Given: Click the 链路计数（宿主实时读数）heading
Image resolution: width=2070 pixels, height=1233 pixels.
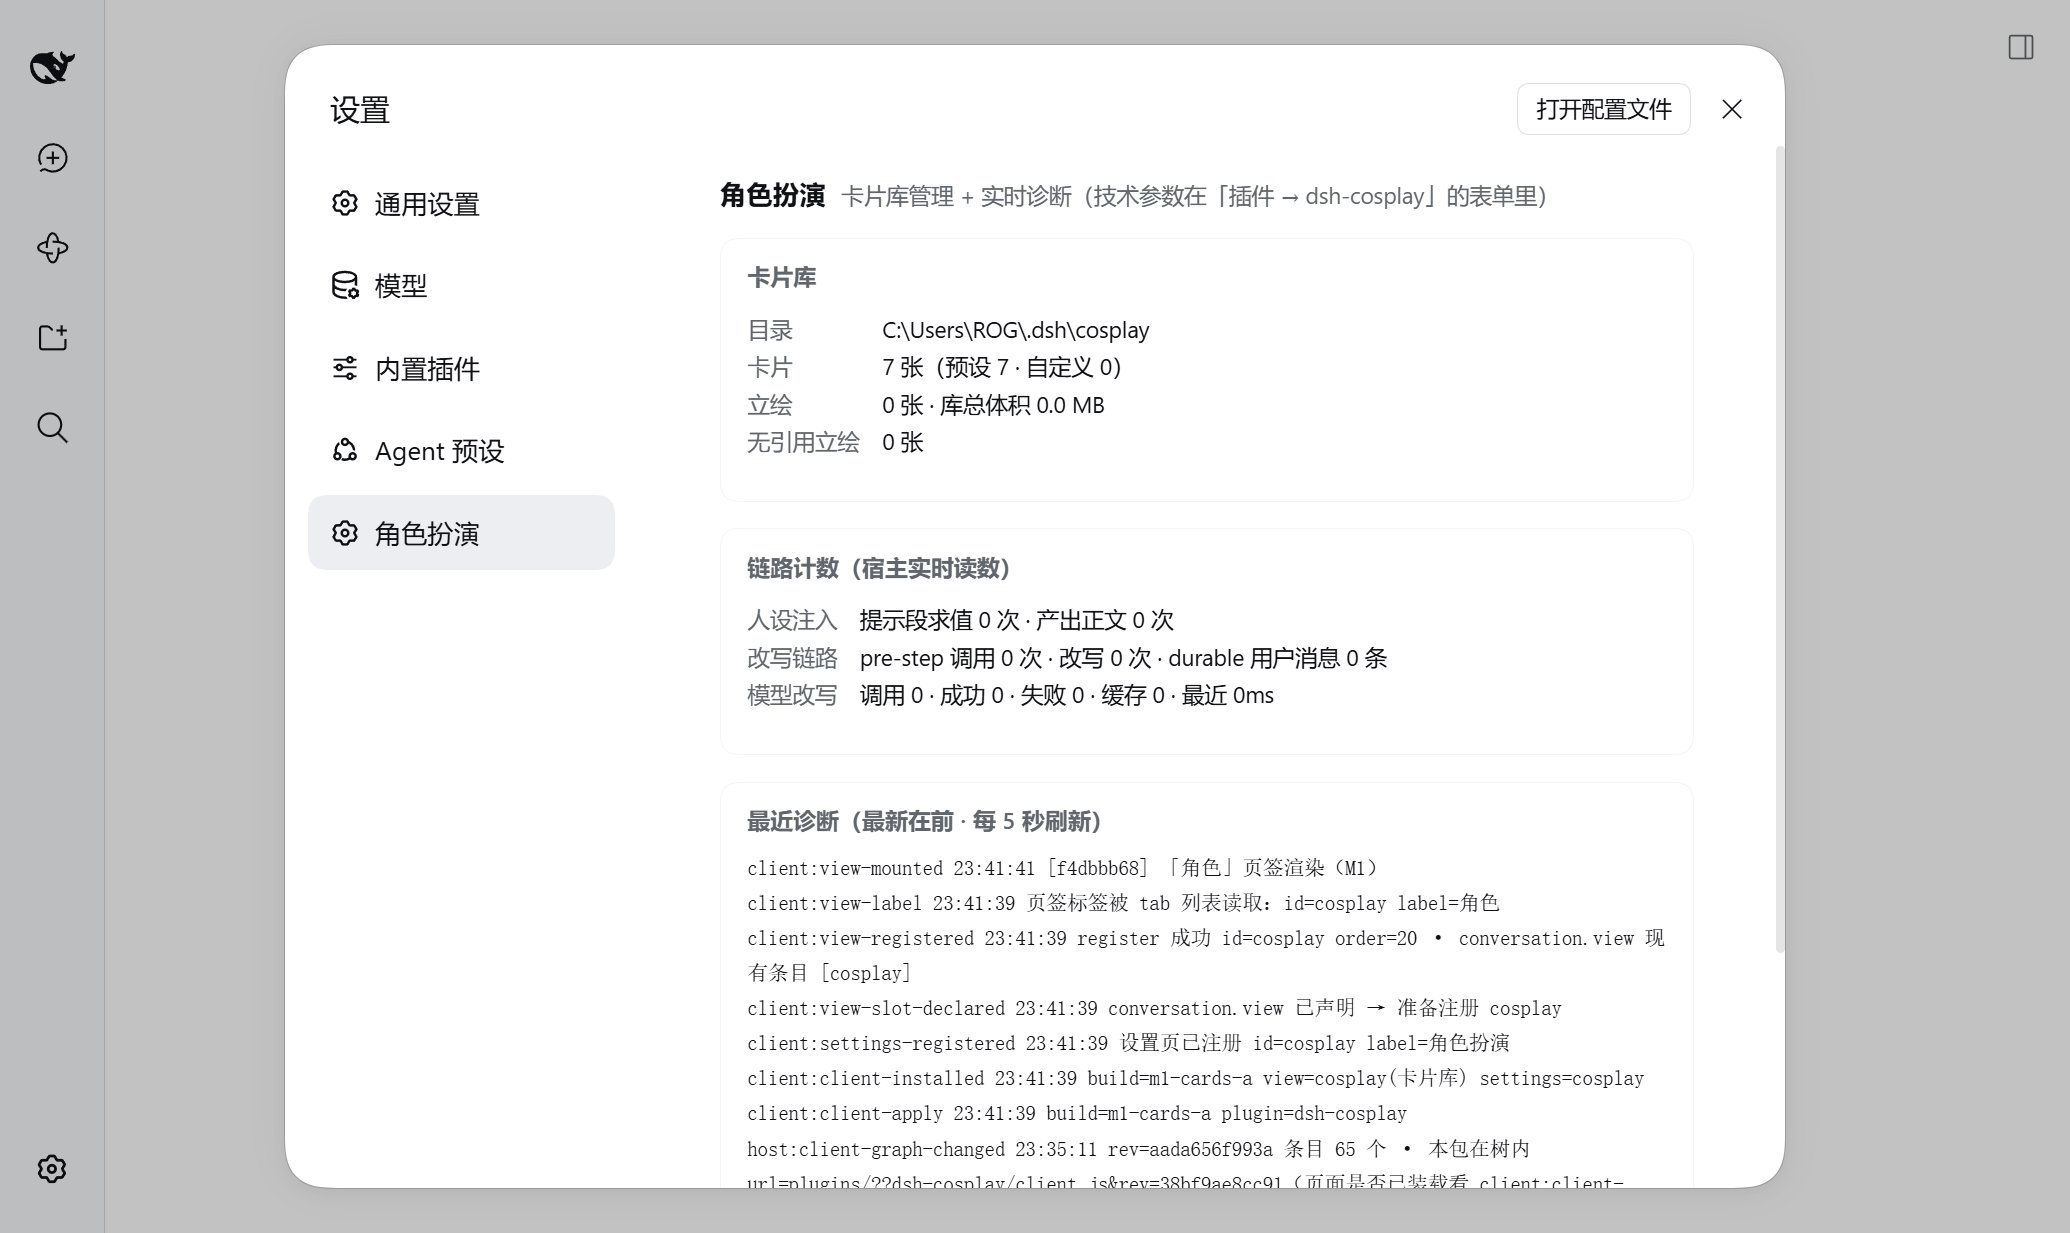Looking at the screenshot, I should click(x=878, y=568).
